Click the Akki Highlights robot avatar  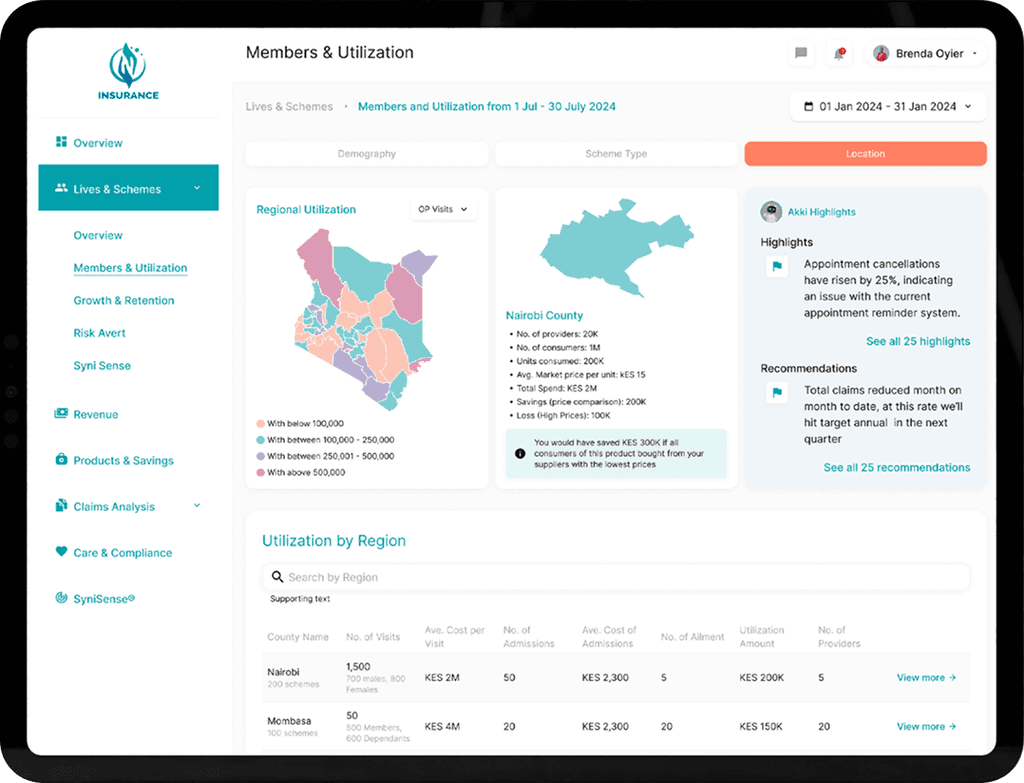[771, 212]
